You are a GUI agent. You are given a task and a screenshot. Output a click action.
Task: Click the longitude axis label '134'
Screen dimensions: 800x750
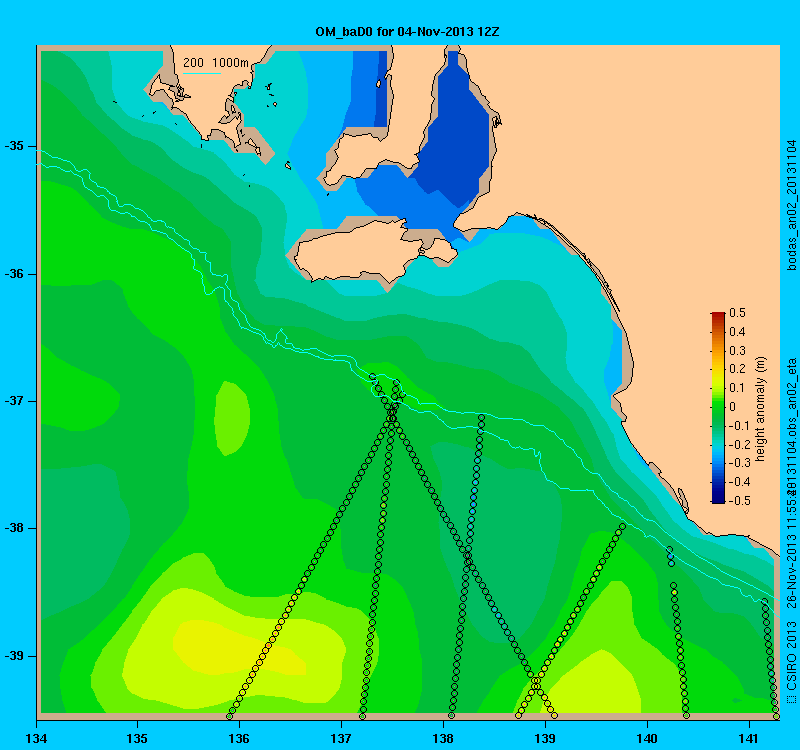pyautogui.click(x=36, y=738)
